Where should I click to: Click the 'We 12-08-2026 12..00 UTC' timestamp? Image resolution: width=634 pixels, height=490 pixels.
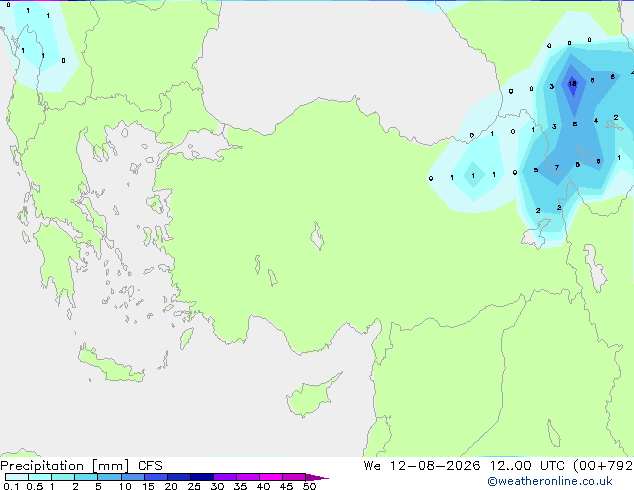click(464, 466)
